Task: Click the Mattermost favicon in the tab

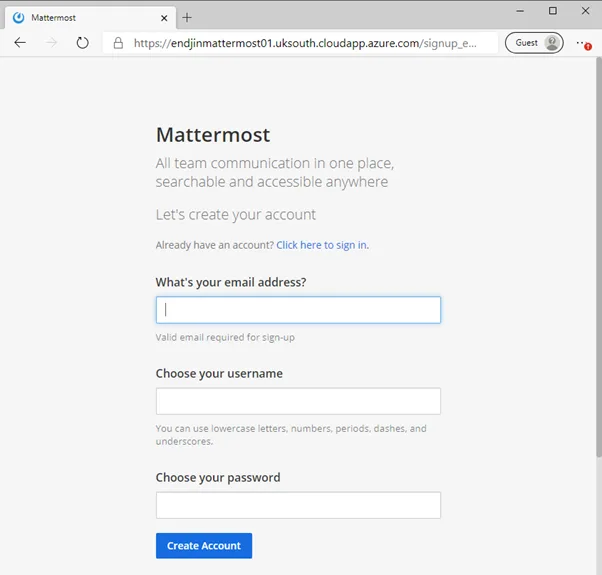Action: click(x=18, y=18)
